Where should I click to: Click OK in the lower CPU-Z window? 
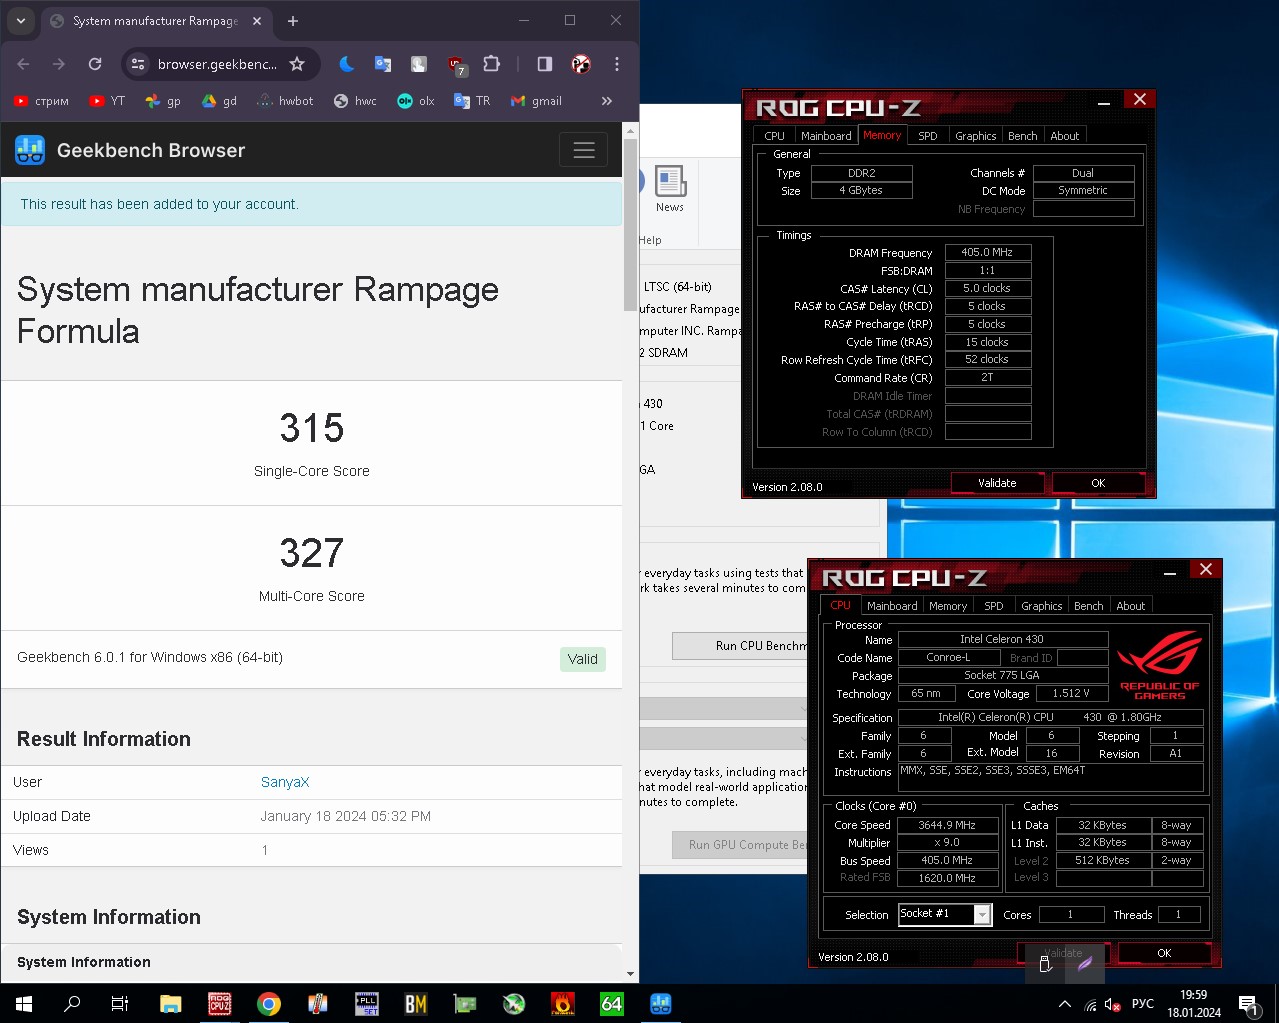tap(1164, 953)
